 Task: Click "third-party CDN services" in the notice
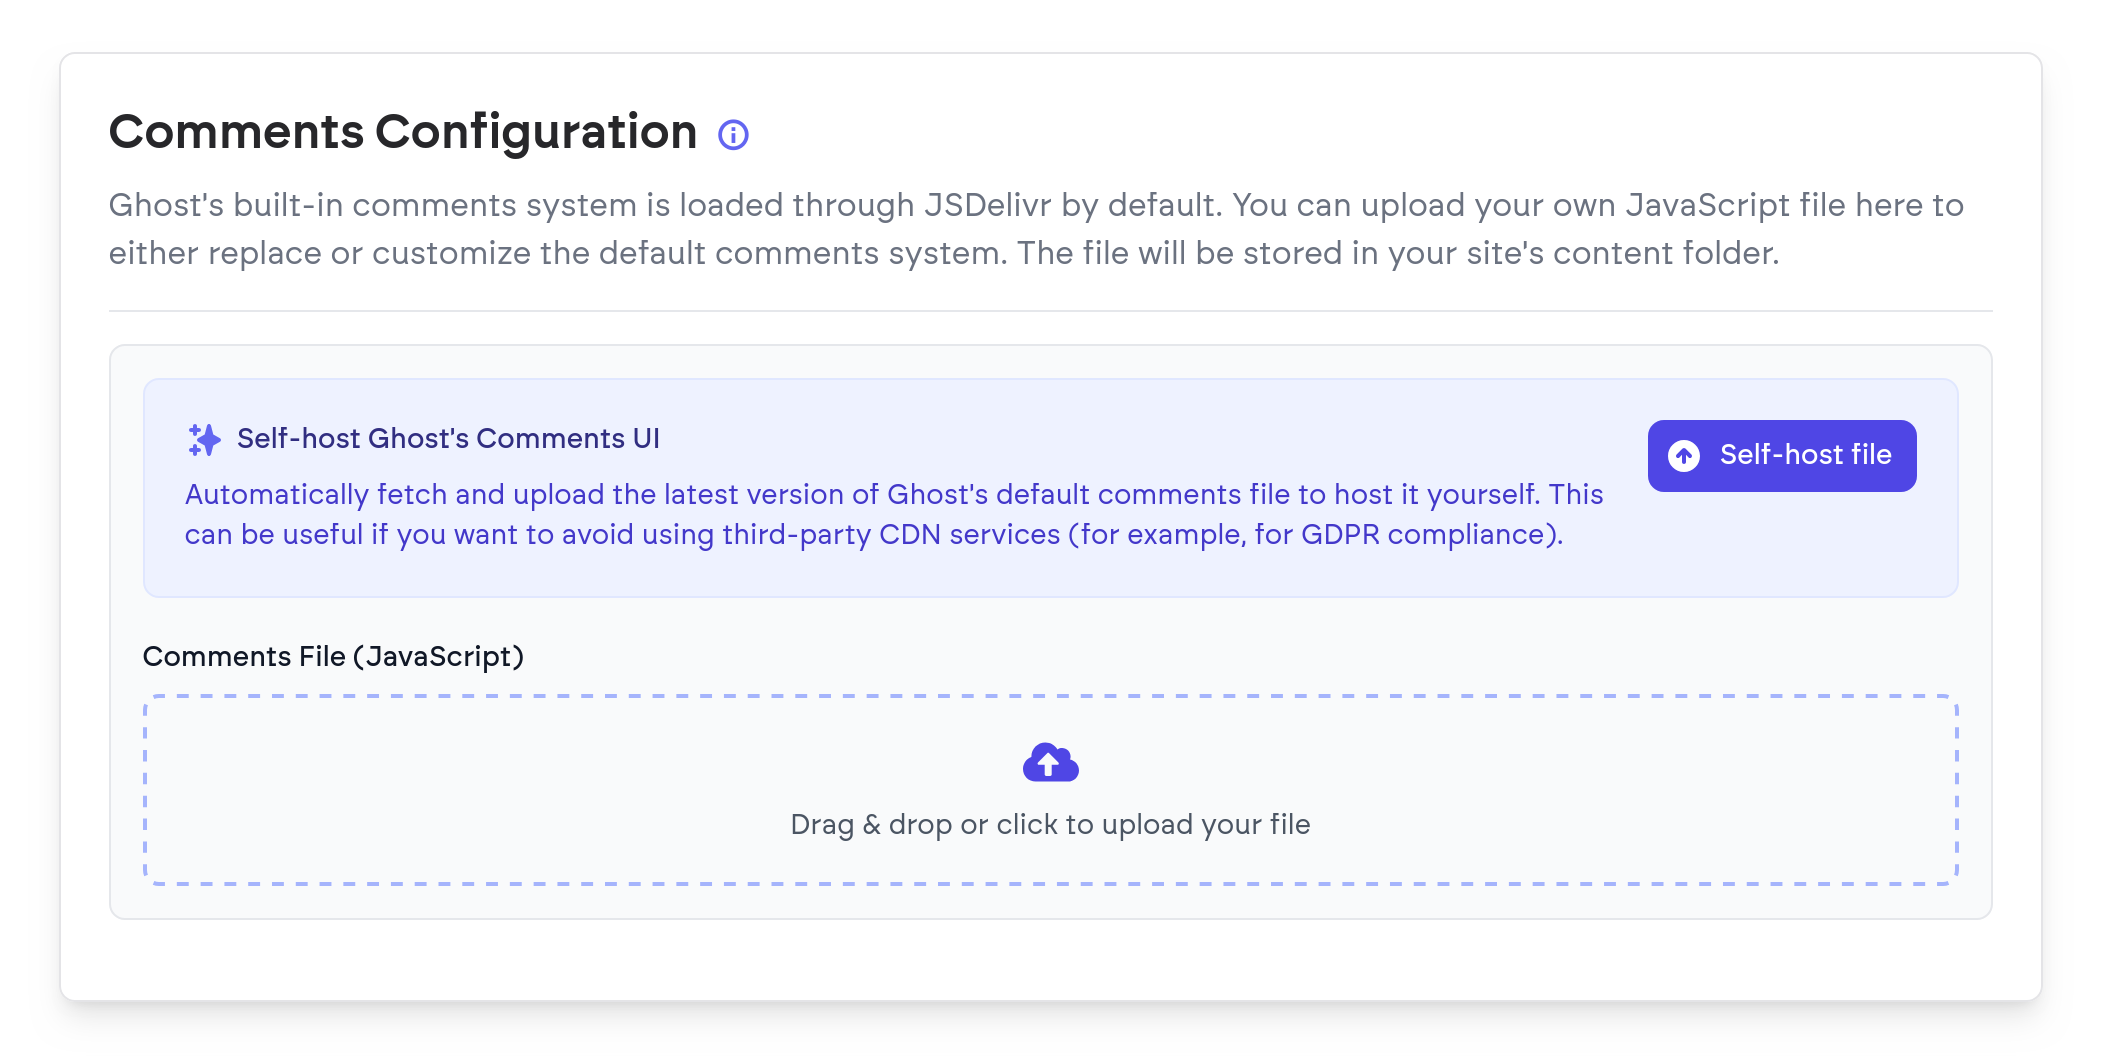[x=891, y=535]
